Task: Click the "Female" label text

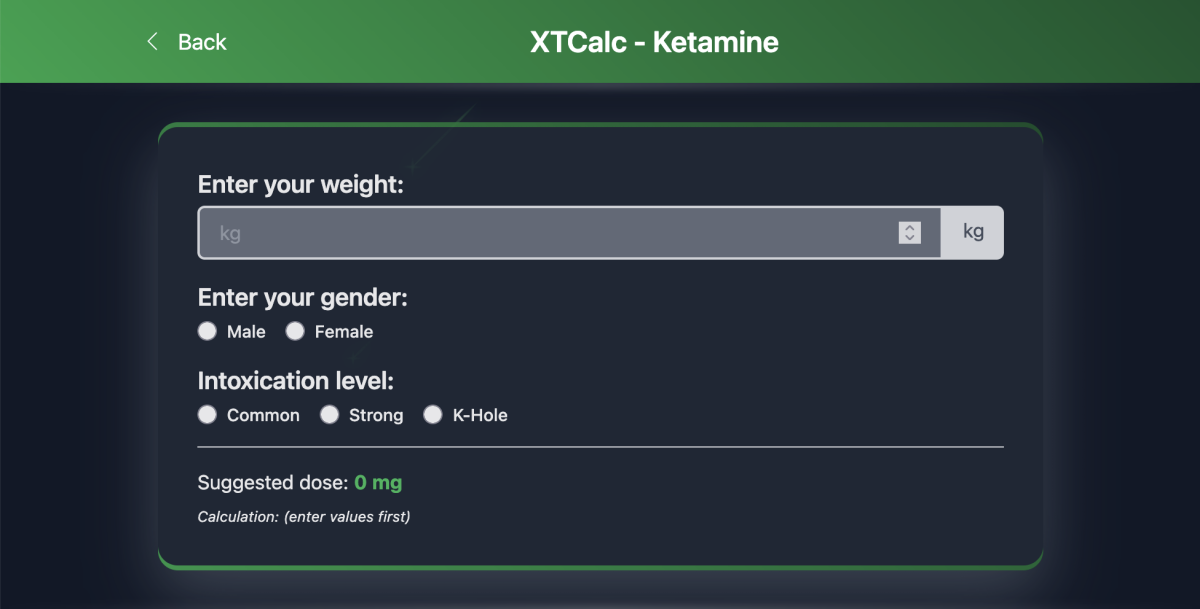Action: pyautogui.click(x=344, y=332)
